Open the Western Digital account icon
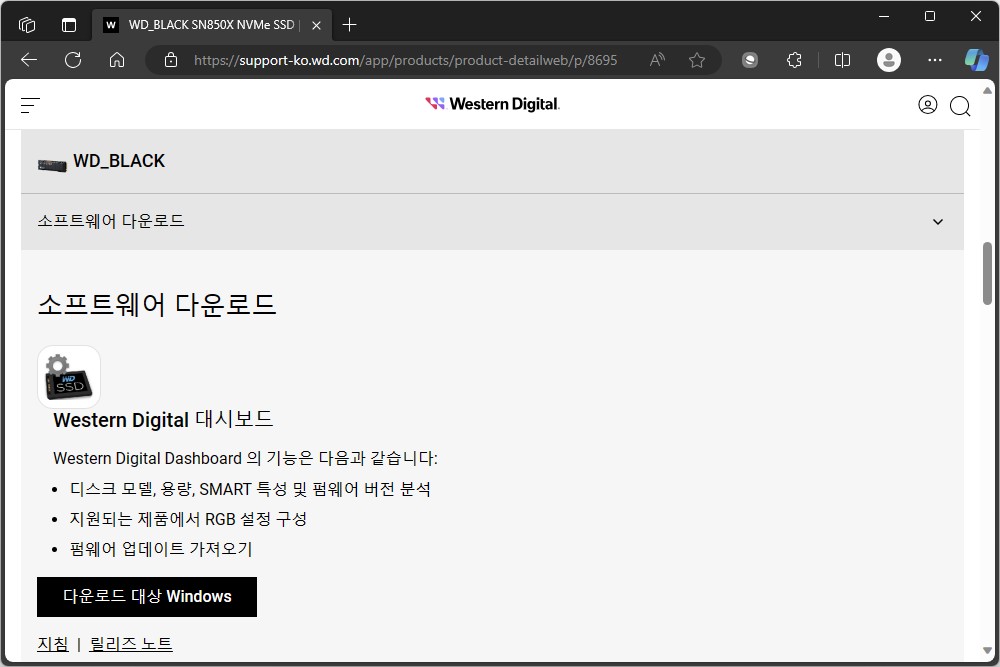The width and height of the screenshot is (1000, 667). [928, 105]
